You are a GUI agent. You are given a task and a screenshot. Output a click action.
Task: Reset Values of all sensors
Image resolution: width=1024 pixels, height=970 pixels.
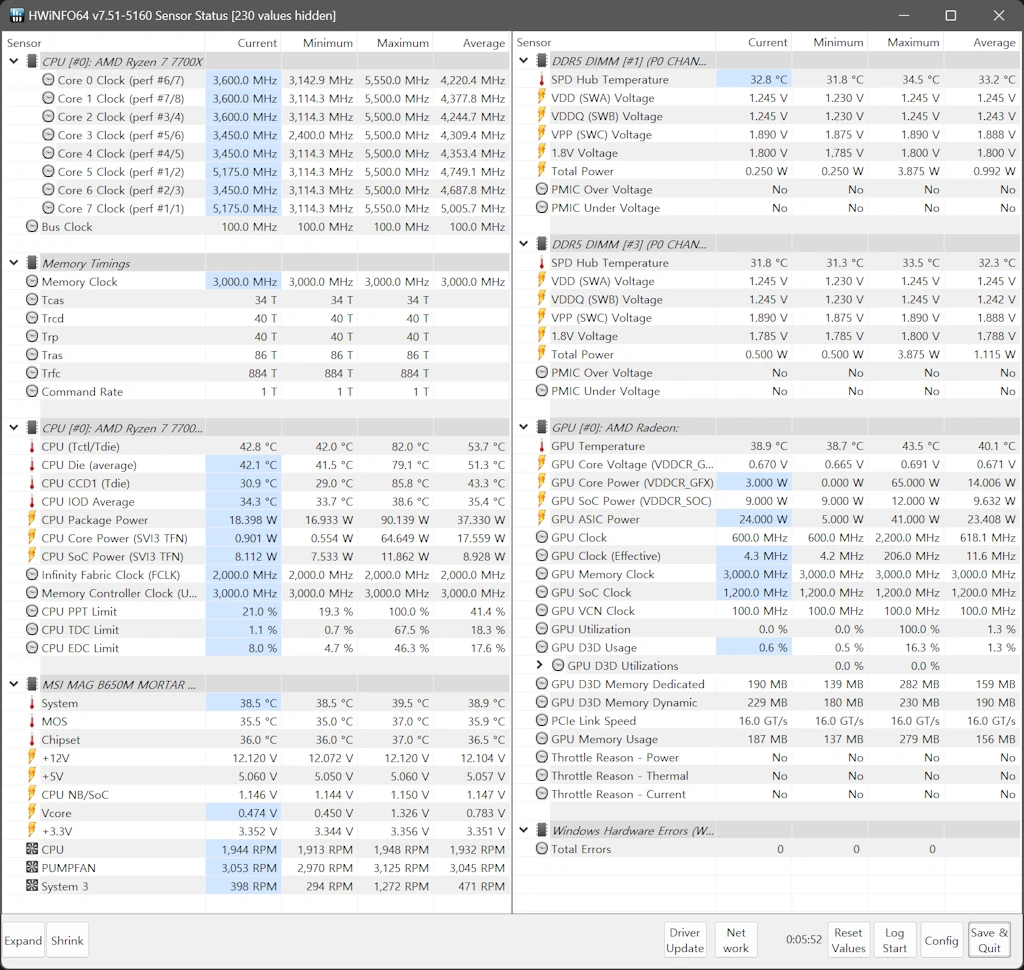(x=848, y=940)
